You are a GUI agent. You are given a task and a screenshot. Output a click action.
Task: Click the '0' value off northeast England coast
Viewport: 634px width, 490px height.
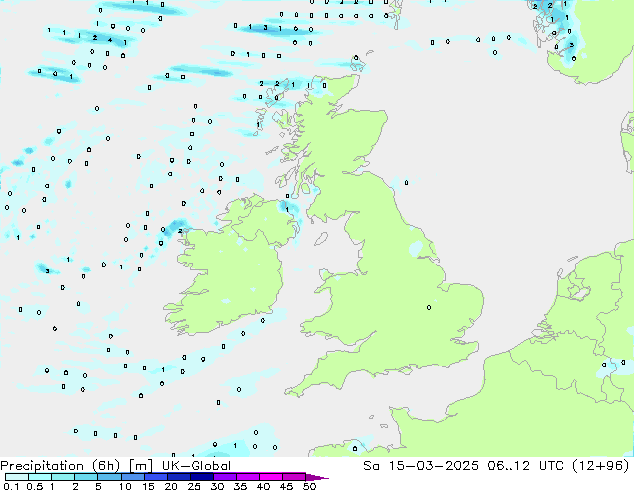(x=406, y=183)
